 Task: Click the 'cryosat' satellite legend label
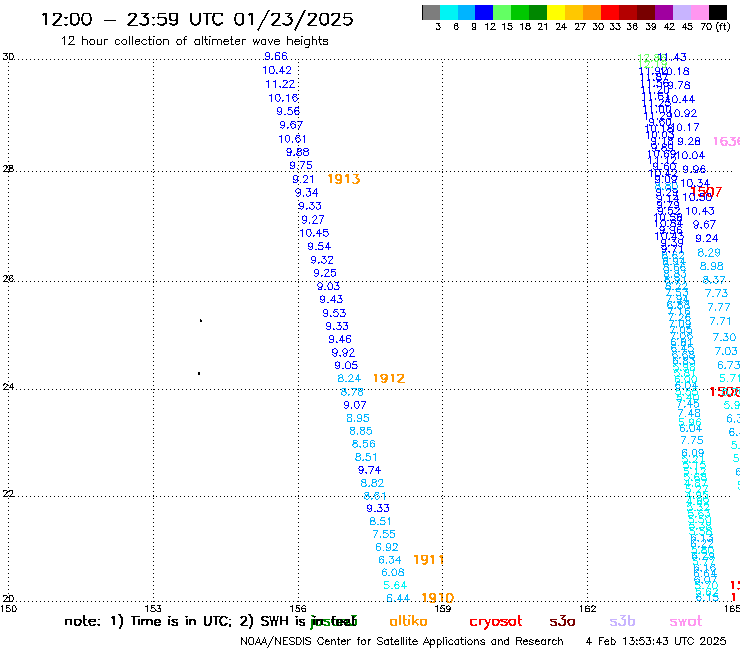coord(496,622)
